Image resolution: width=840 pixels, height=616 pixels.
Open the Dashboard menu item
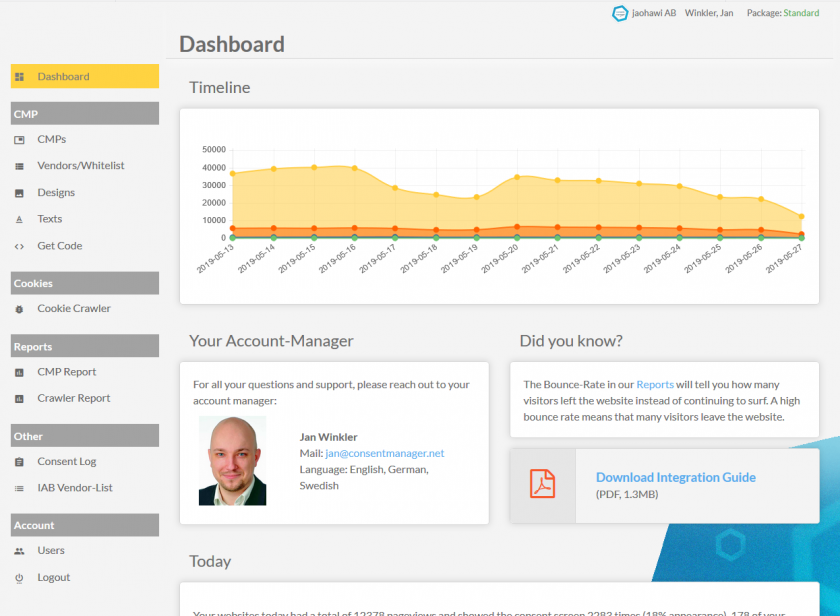point(85,76)
